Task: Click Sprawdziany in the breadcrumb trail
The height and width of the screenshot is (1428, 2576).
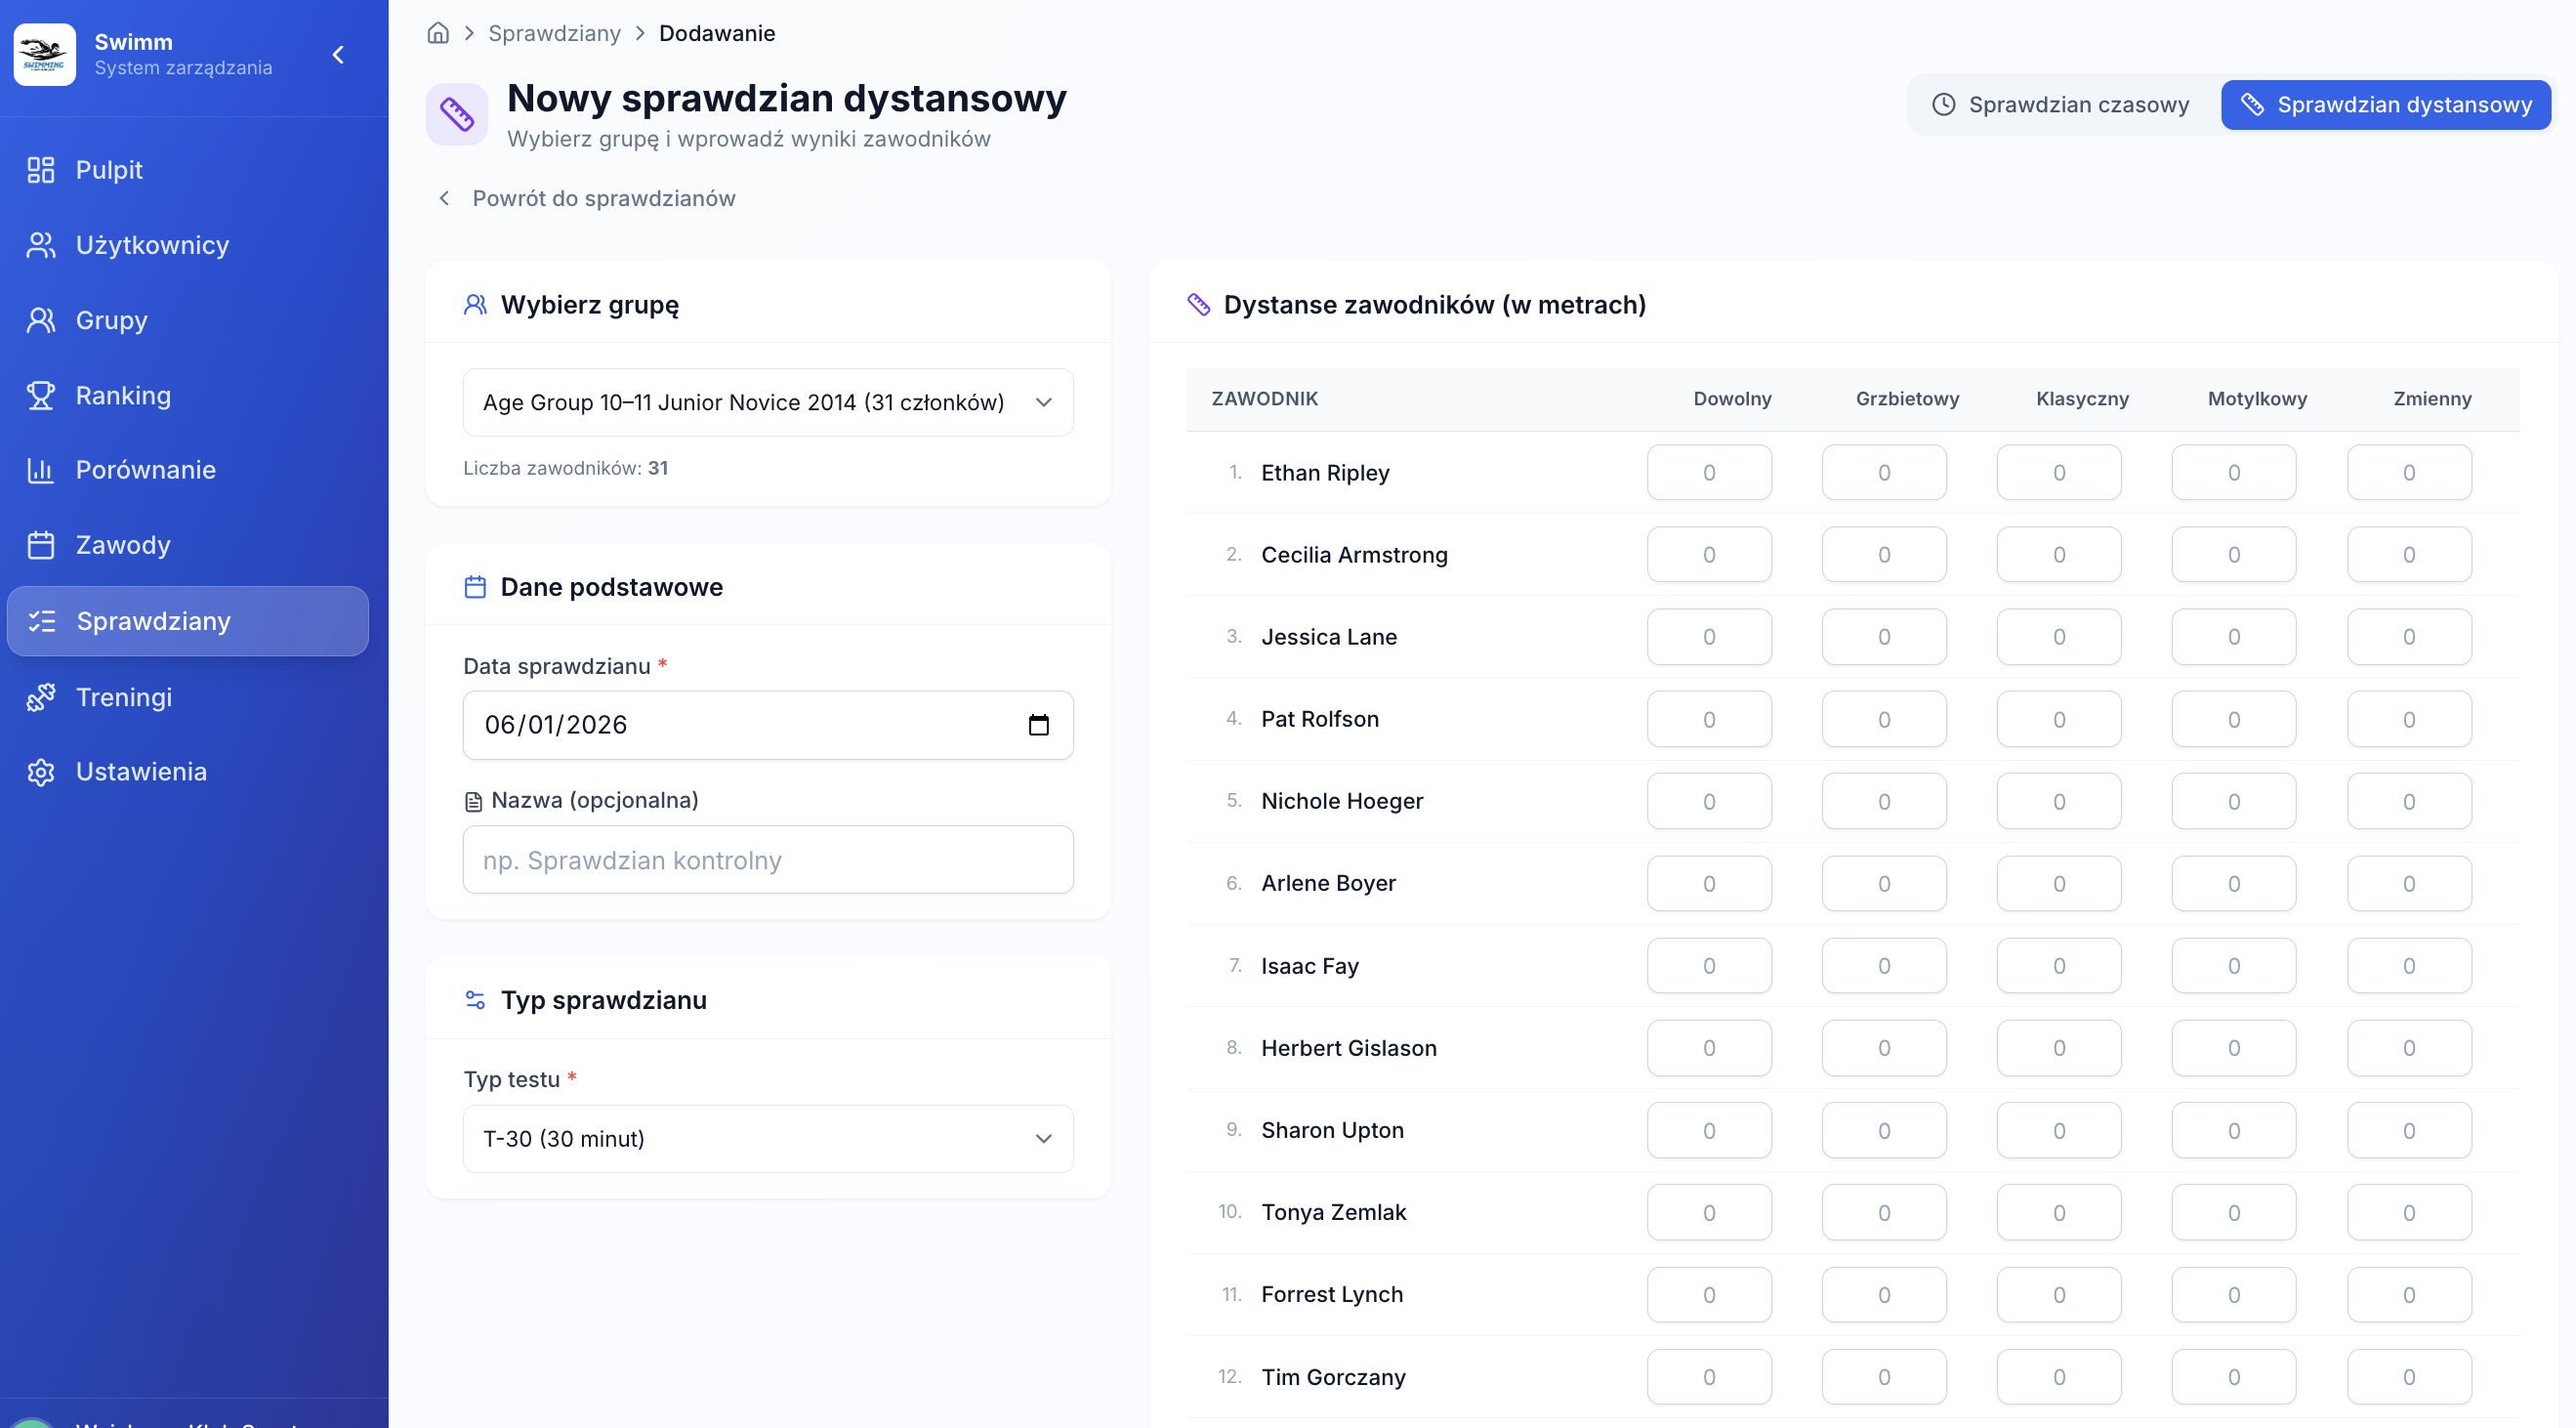Action: click(554, 32)
